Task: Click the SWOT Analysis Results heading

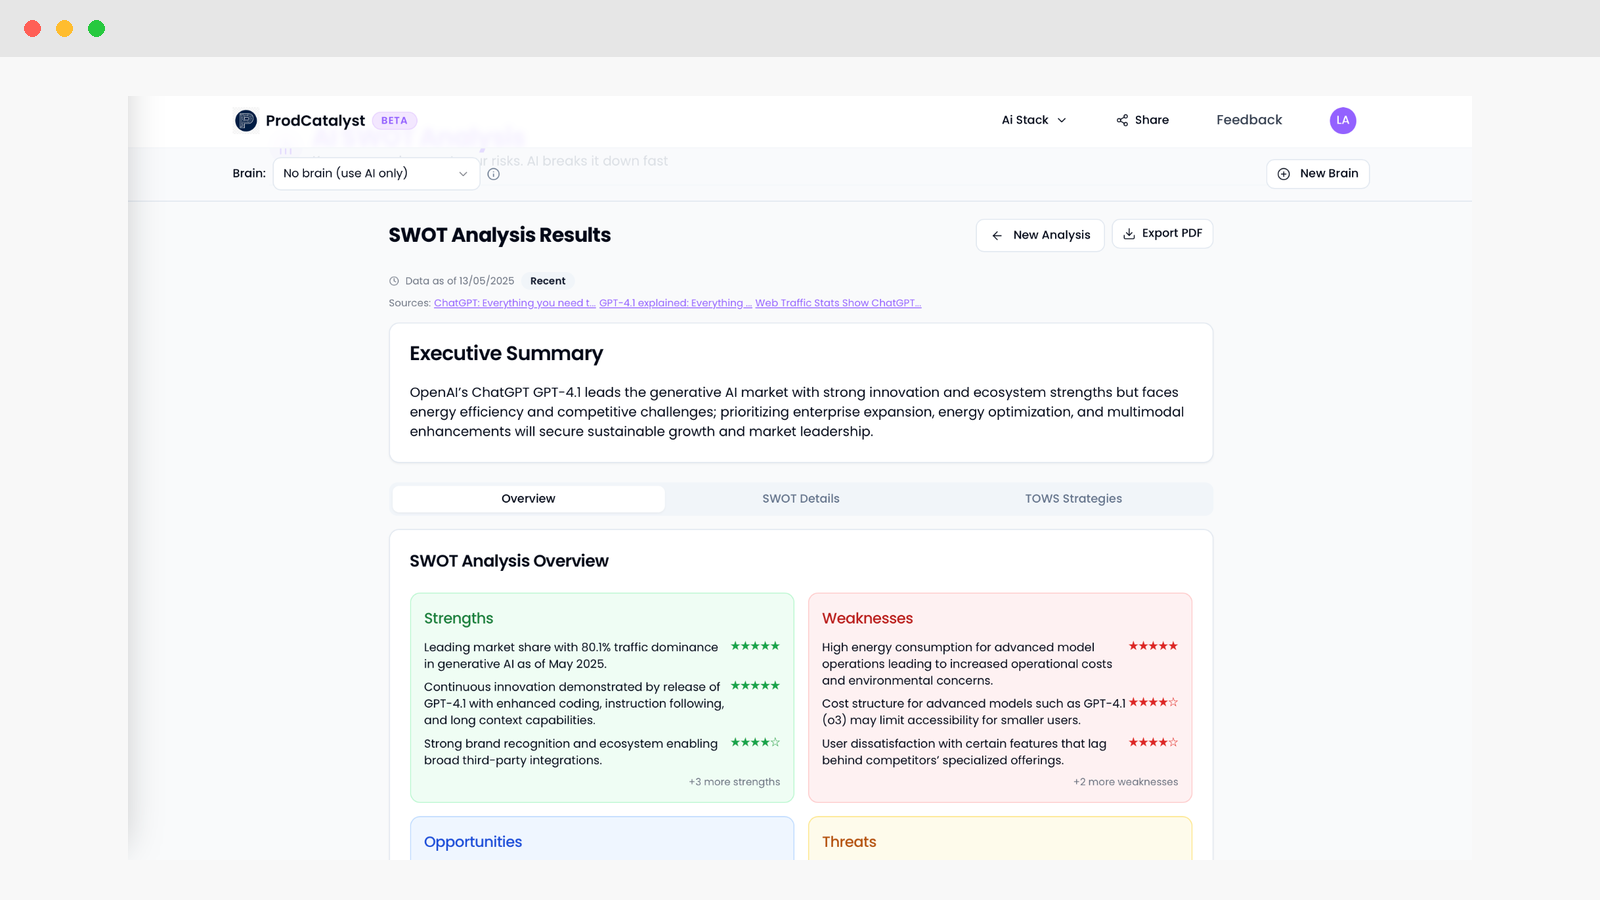Action: click(x=500, y=235)
